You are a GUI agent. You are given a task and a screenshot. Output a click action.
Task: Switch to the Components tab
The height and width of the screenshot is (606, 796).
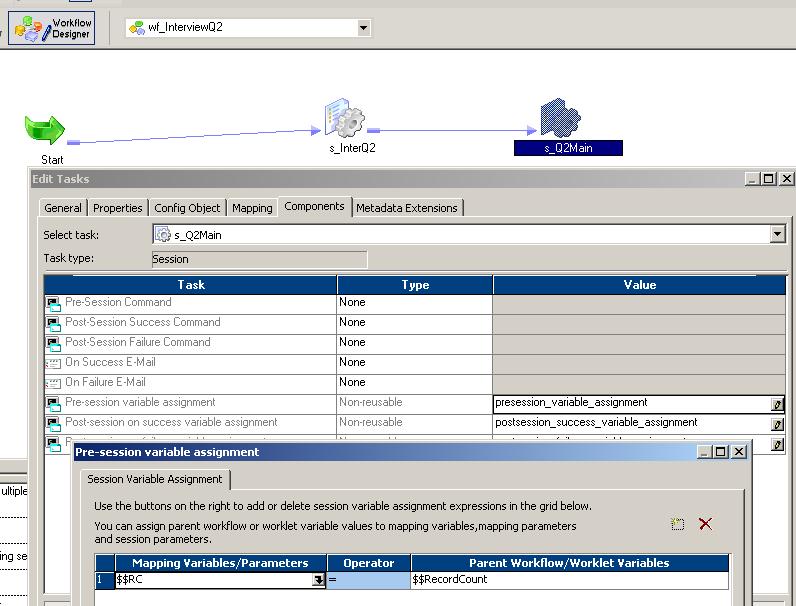314,207
